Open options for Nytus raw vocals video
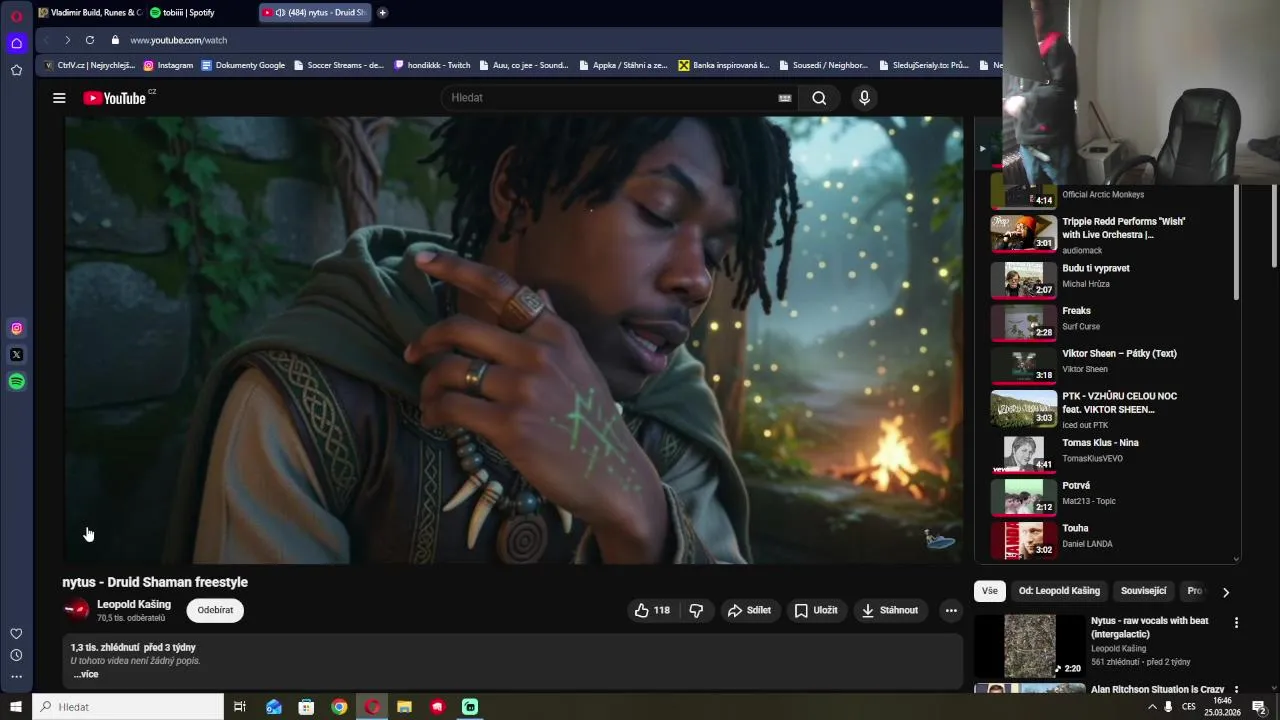This screenshot has width=1280, height=720. pyautogui.click(x=1236, y=622)
